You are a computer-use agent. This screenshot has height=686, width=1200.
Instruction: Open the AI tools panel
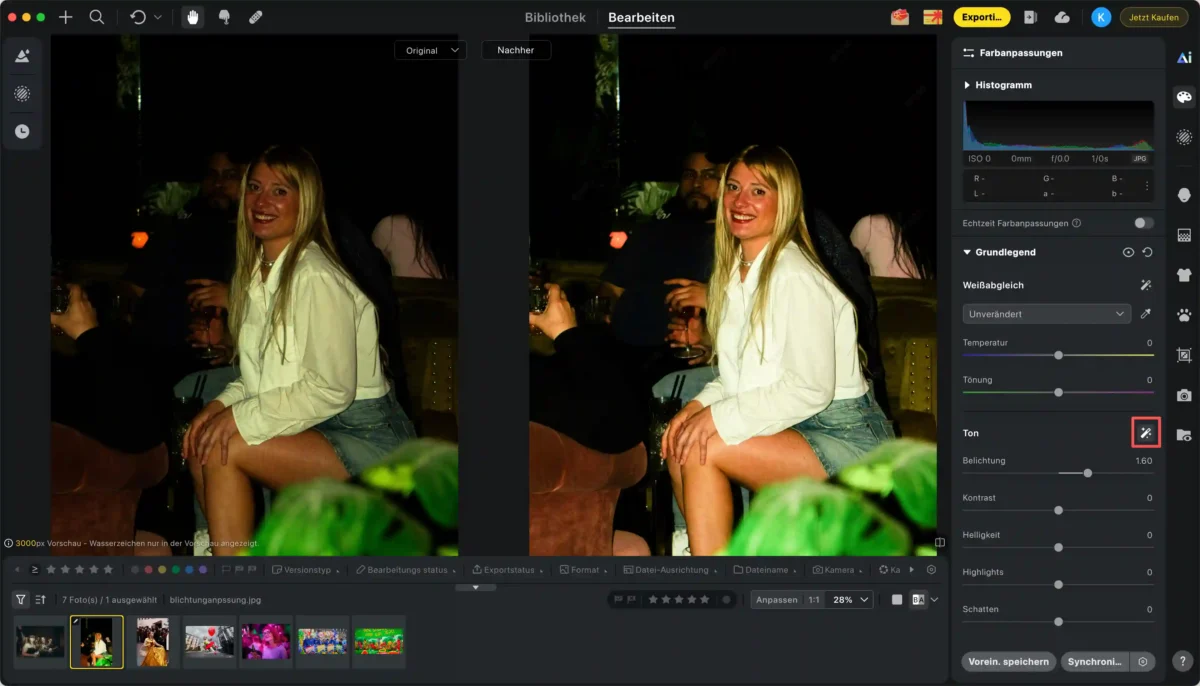[x=1184, y=58]
